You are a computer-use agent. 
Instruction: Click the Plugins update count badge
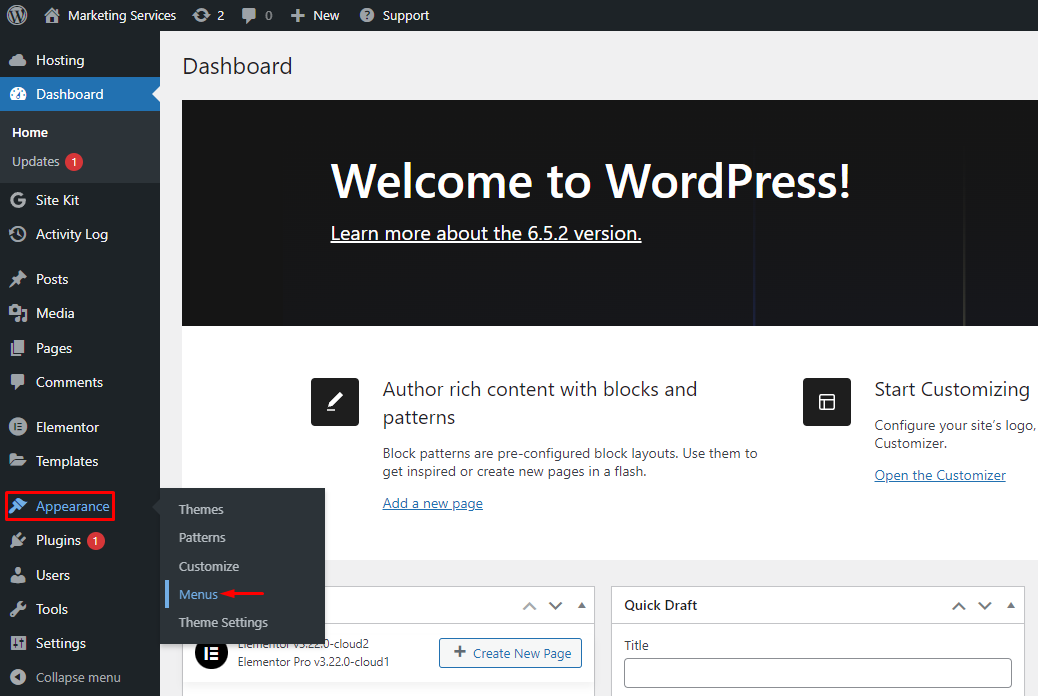pyautogui.click(x=95, y=541)
